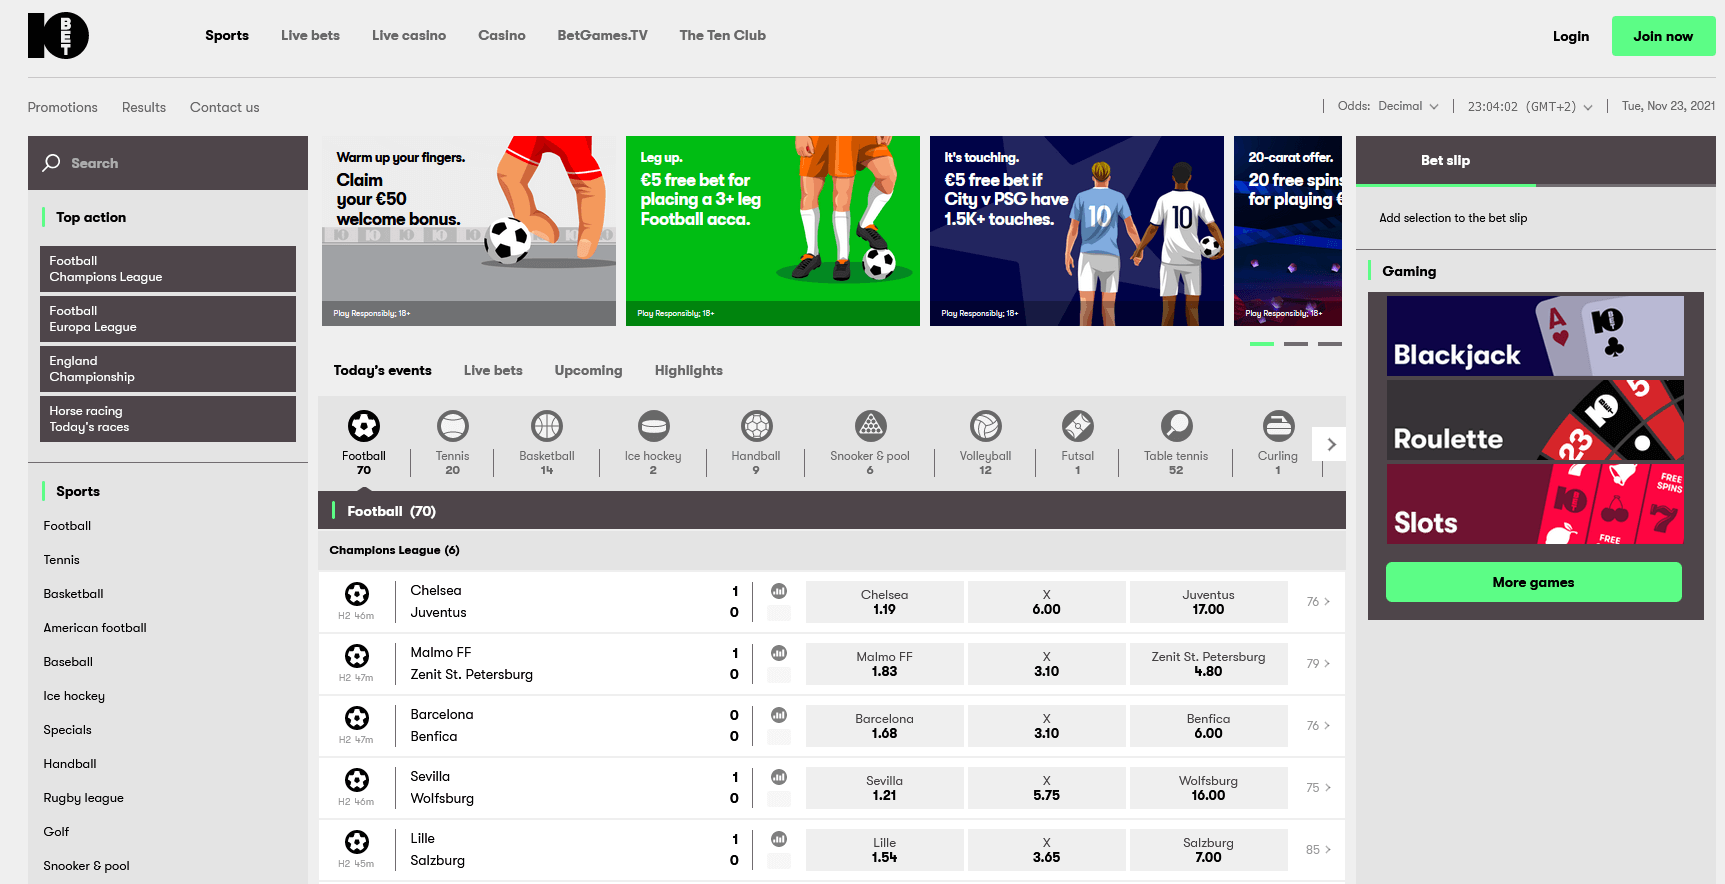Switch to Today's events tab
Viewport: 1725px width, 884px height.
tap(383, 370)
